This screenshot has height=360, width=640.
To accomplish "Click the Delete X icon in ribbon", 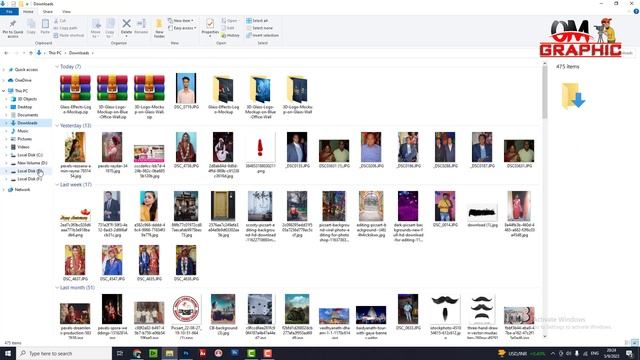I will click(127, 24).
